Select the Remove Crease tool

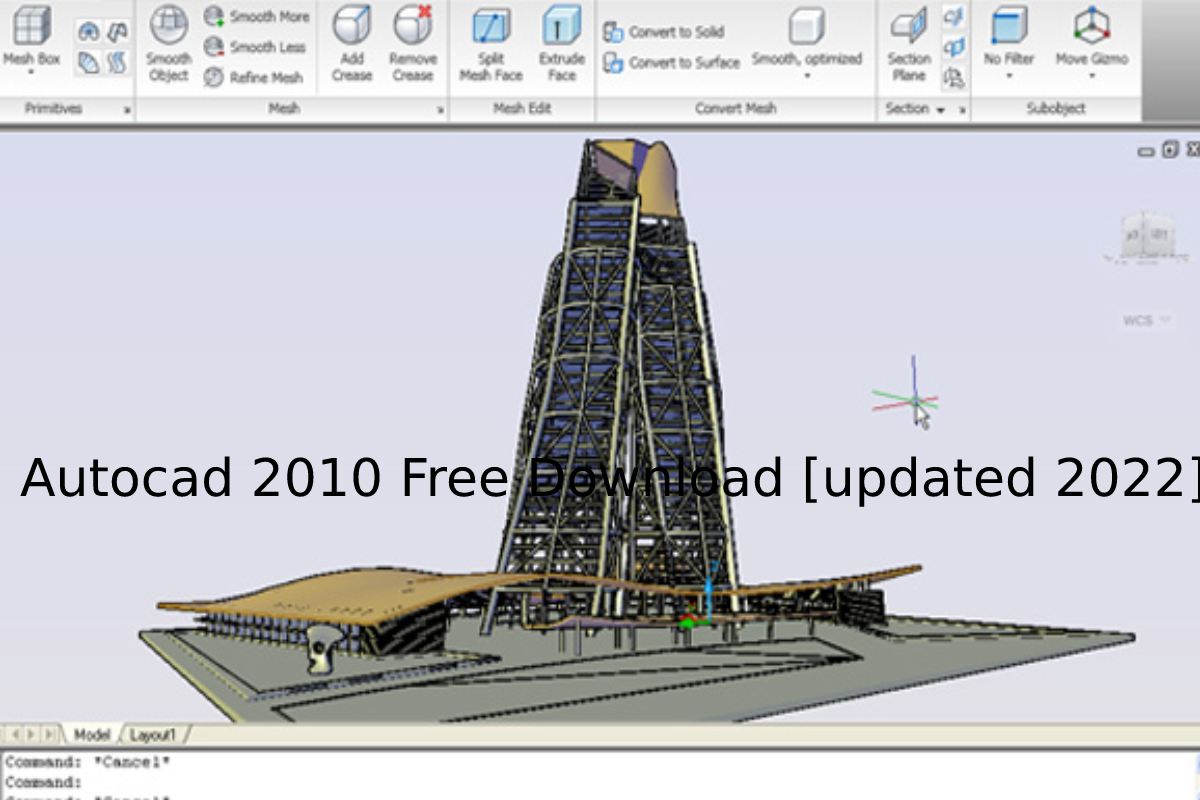tap(413, 43)
